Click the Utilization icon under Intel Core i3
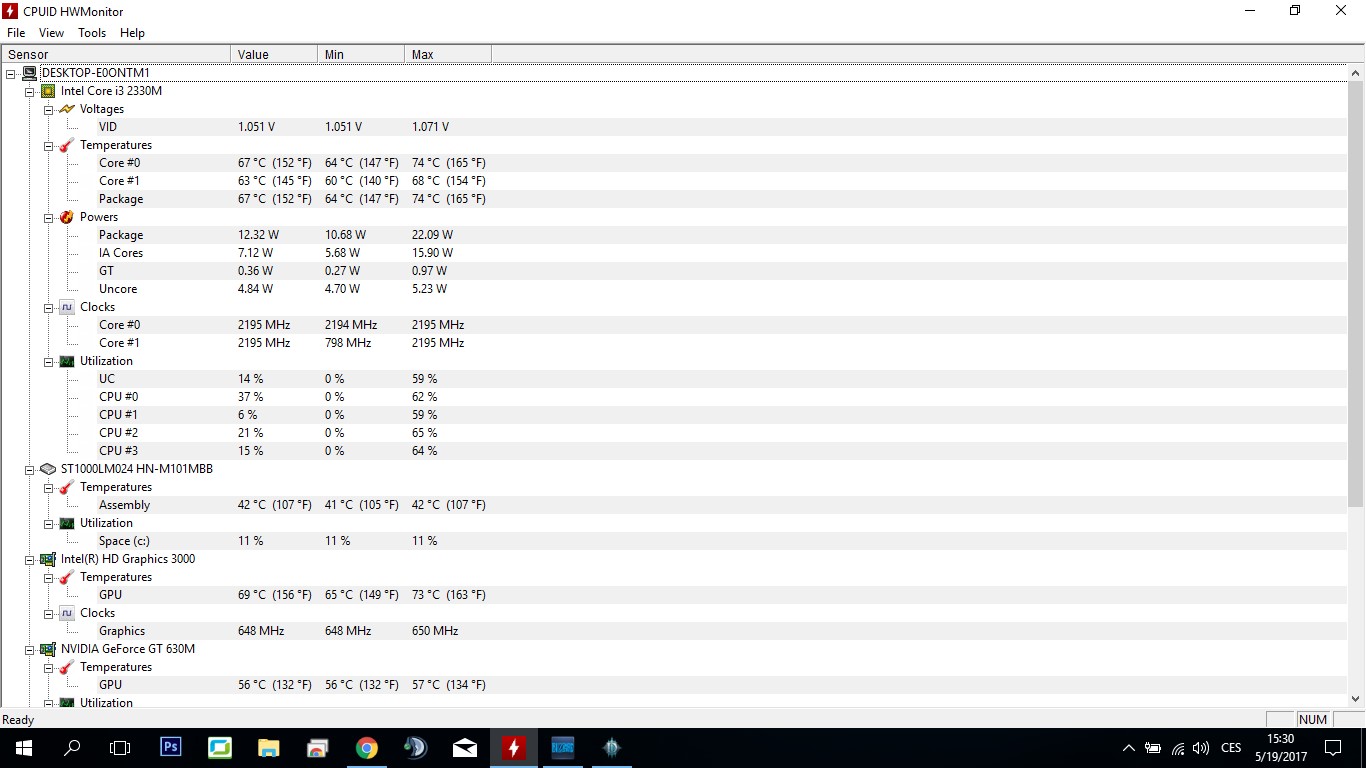This screenshot has height=768, width=1366. coord(67,361)
